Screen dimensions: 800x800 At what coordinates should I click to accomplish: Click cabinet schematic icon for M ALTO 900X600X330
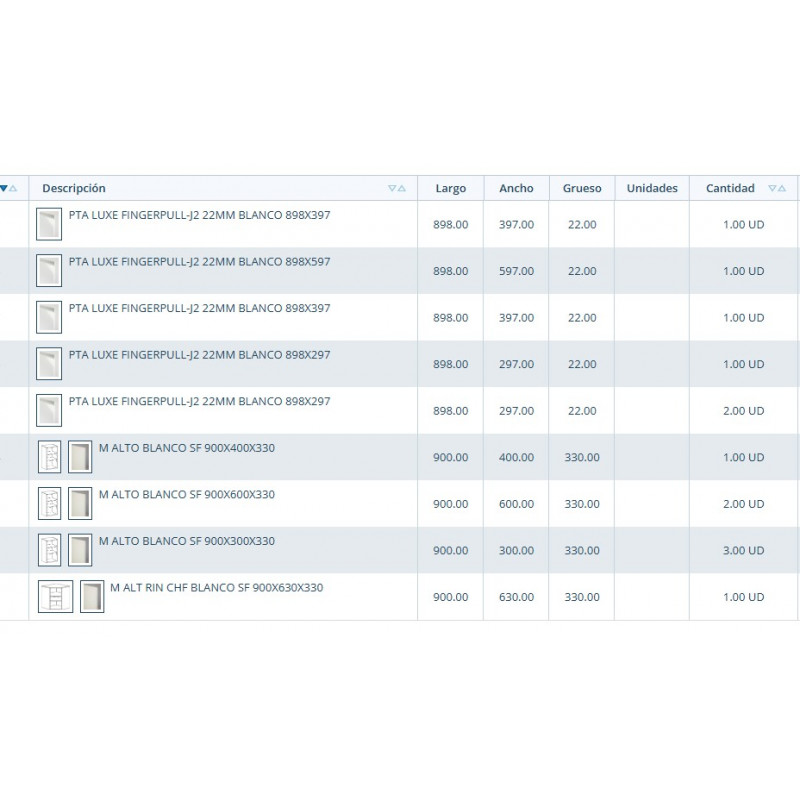pyautogui.click(x=49, y=504)
